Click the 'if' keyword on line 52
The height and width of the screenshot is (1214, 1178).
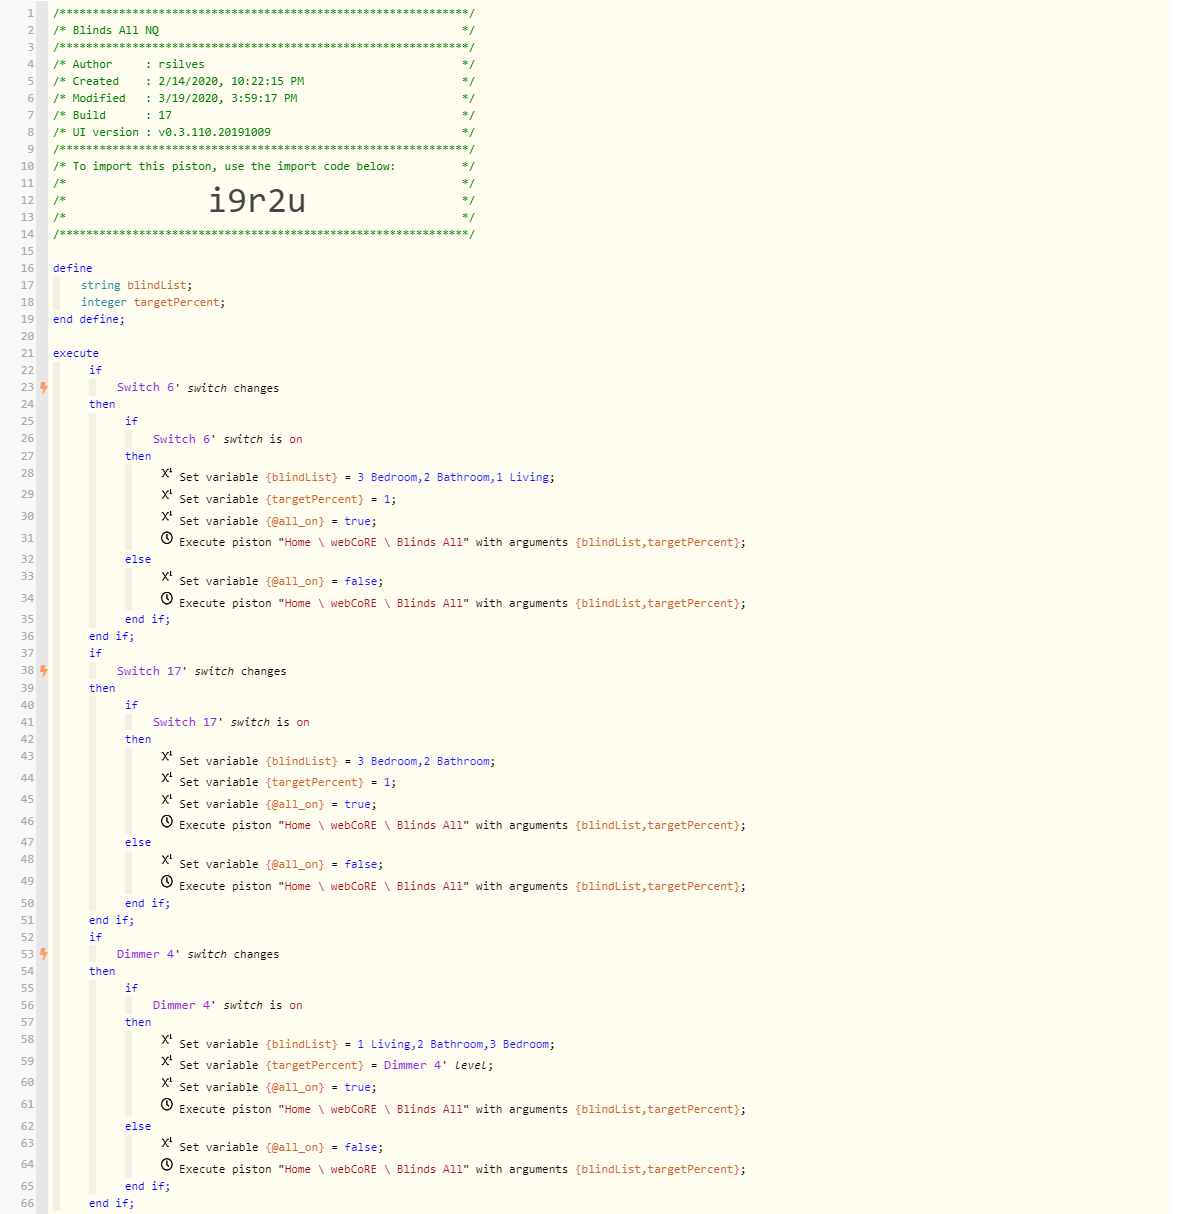click(95, 937)
